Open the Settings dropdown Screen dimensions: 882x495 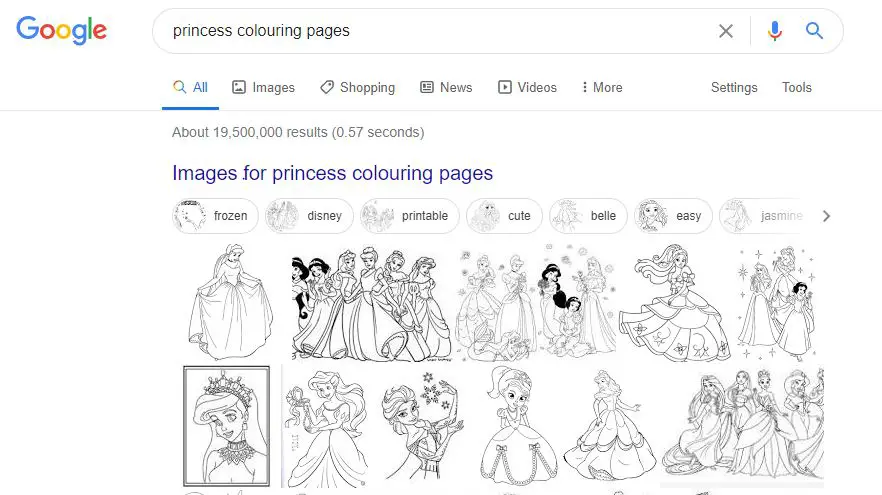pos(734,87)
